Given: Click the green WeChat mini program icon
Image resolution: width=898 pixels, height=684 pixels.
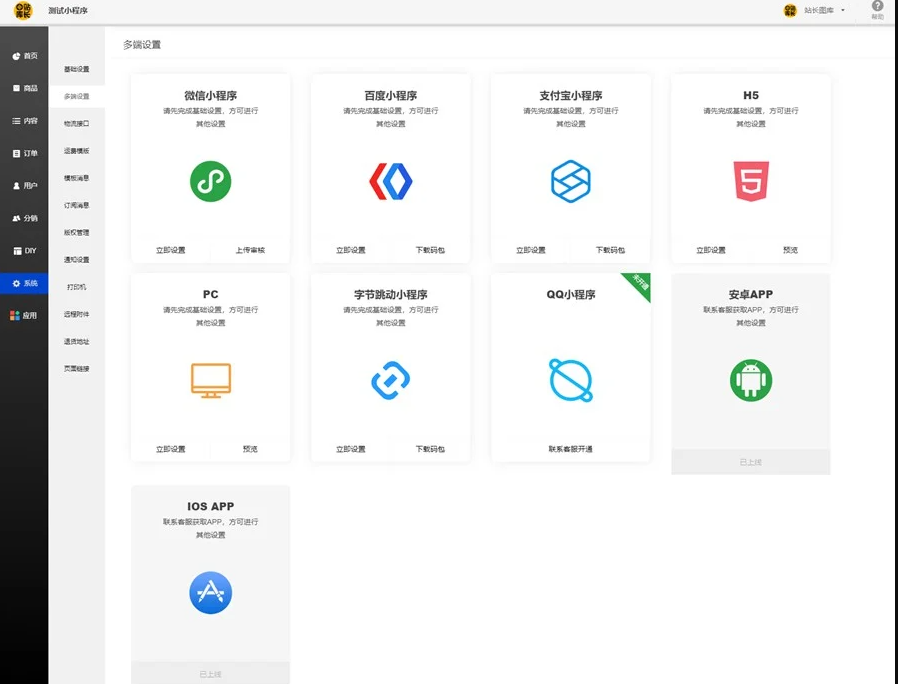Looking at the screenshot, I should (x=210, y=181).
